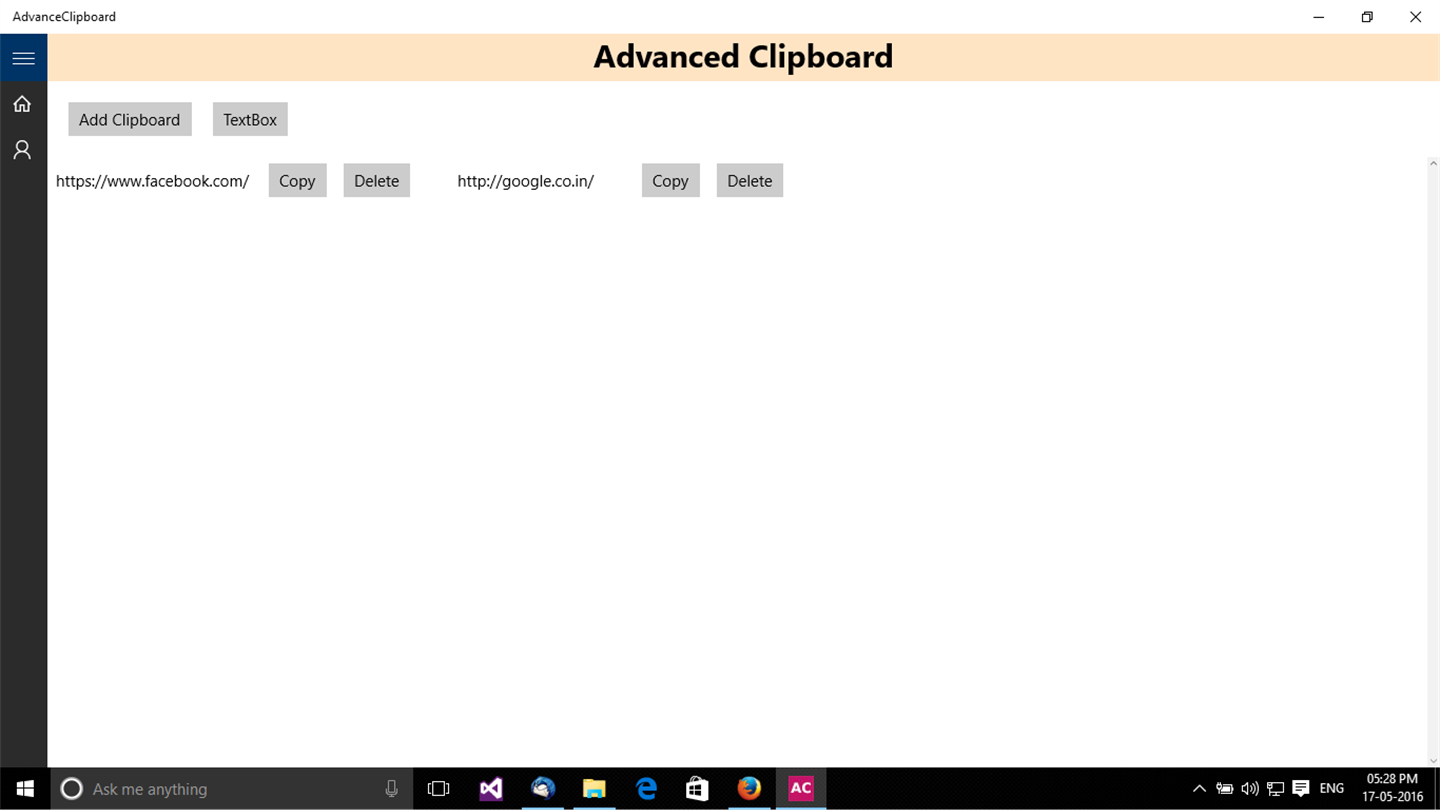Image resolution: width=1440 pixels, height=810 pixels.
Task: Click the TextBox button
Action: [250, 119]
